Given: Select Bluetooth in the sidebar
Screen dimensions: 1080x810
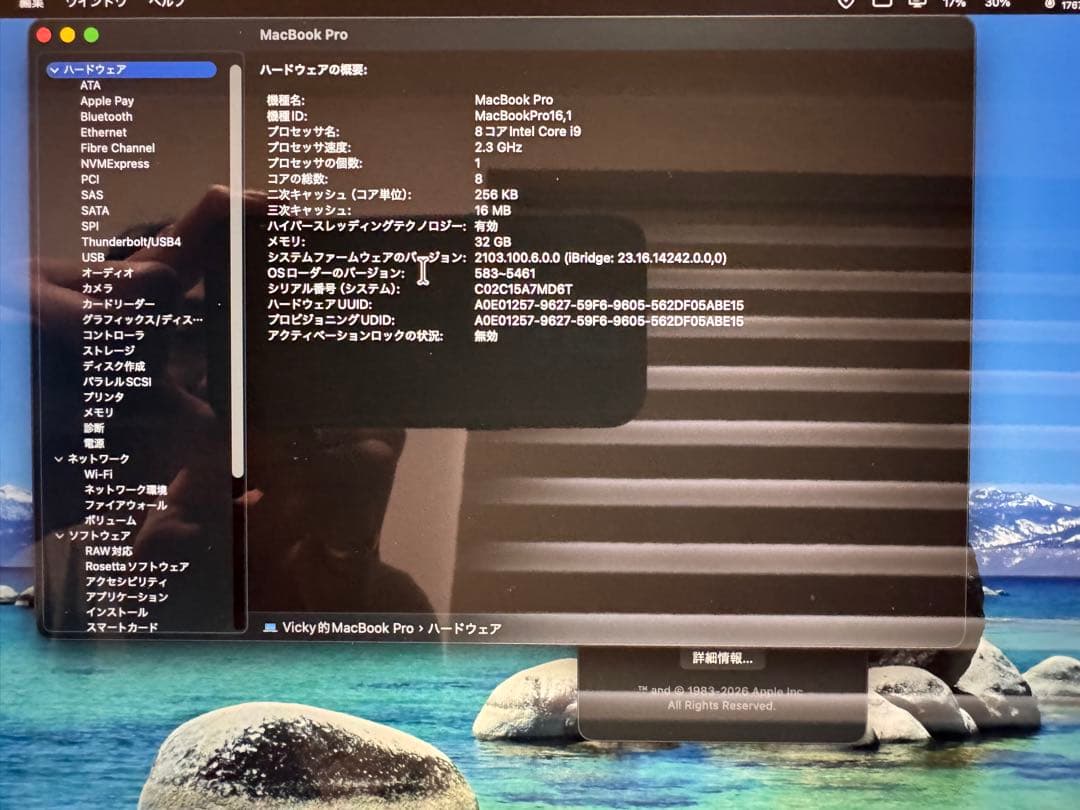Looking at the screenshot, I should pos(106,117).
